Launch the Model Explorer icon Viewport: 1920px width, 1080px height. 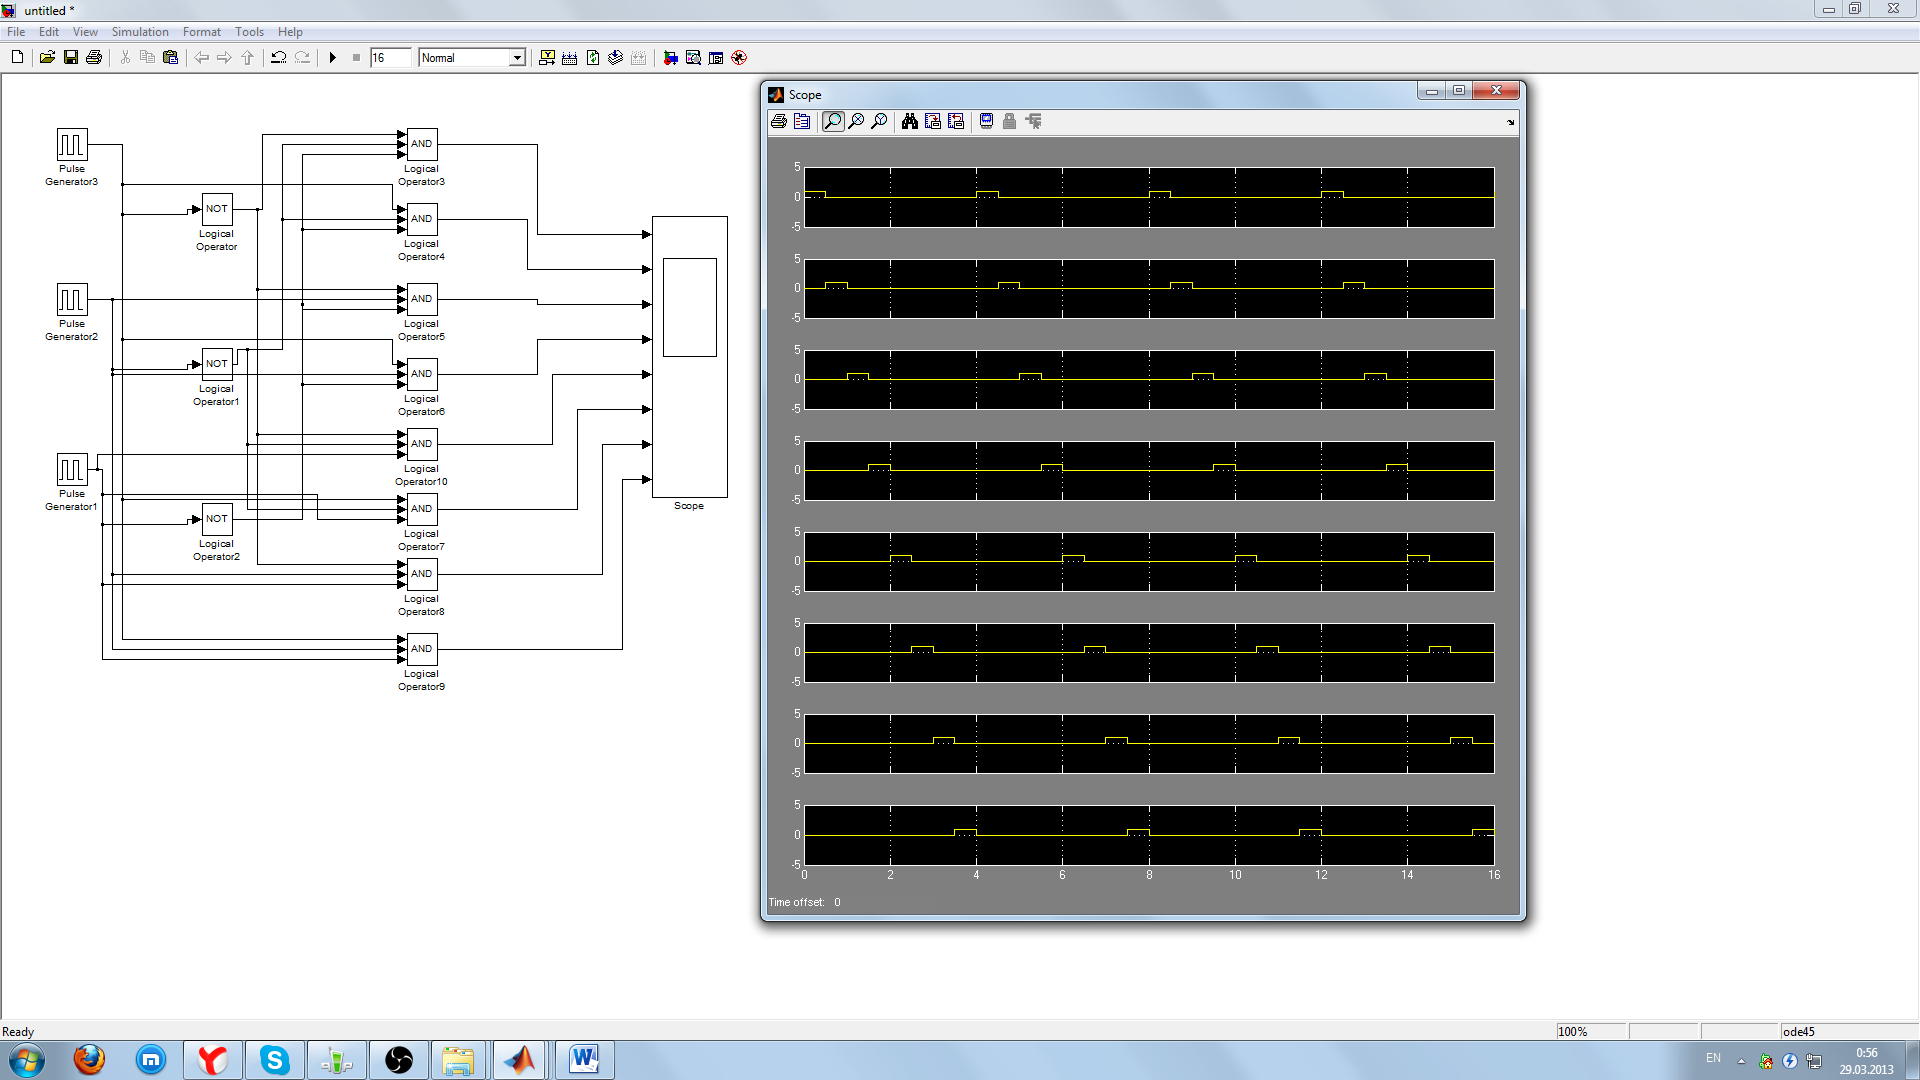(693, 58)
